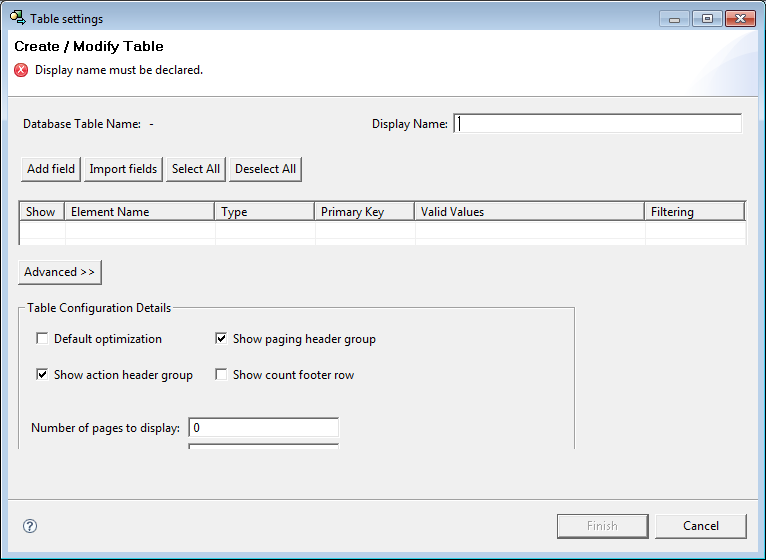This screenshot has height=560, width=766.
Task: Check Show count footer row
Action: [x=221, y=375]
